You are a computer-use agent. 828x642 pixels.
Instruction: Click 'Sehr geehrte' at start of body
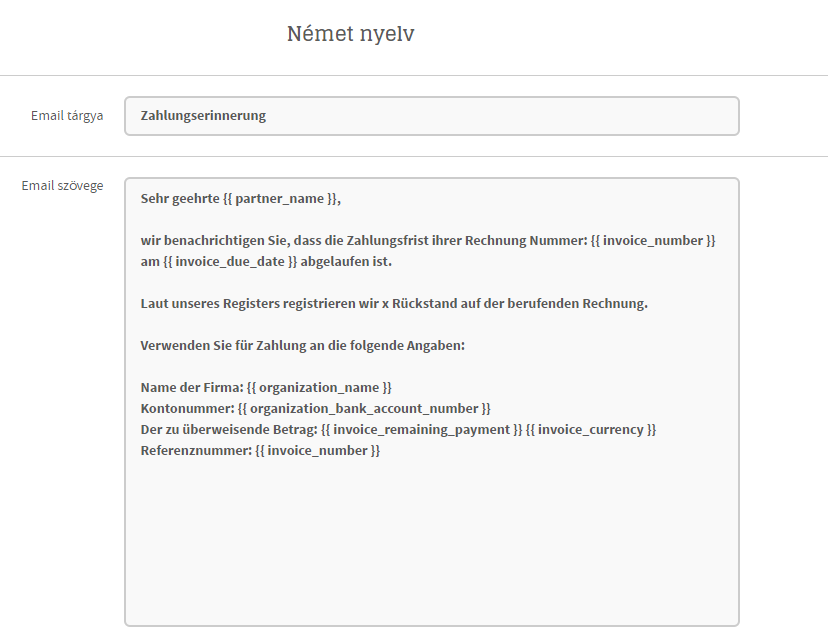[180, 199]
